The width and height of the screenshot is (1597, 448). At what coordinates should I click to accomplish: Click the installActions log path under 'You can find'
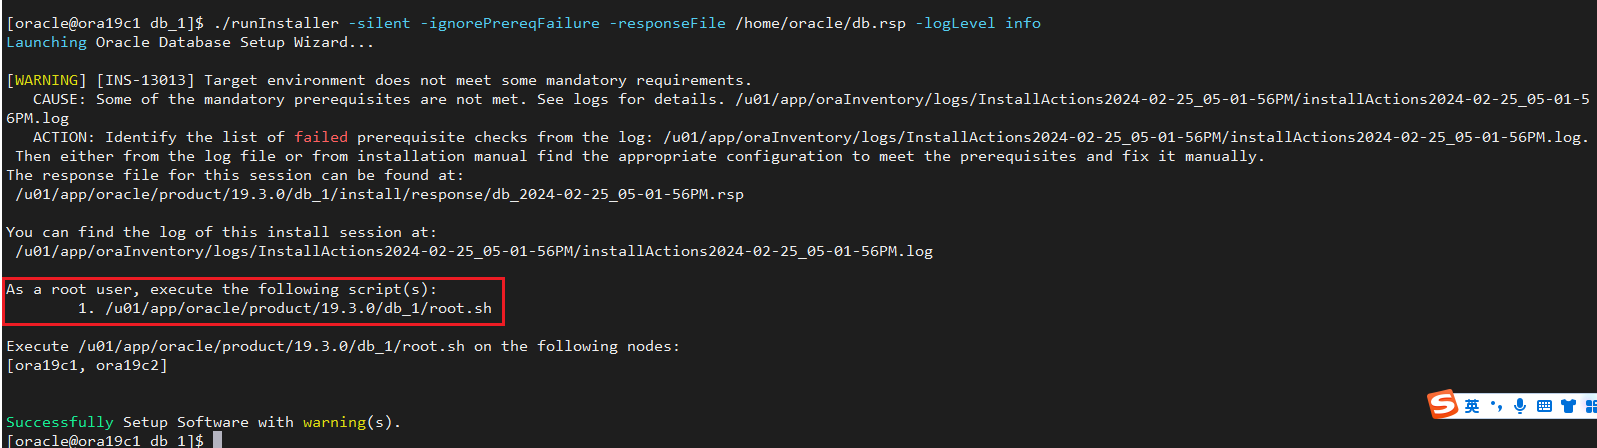click(x=474, y=251)
